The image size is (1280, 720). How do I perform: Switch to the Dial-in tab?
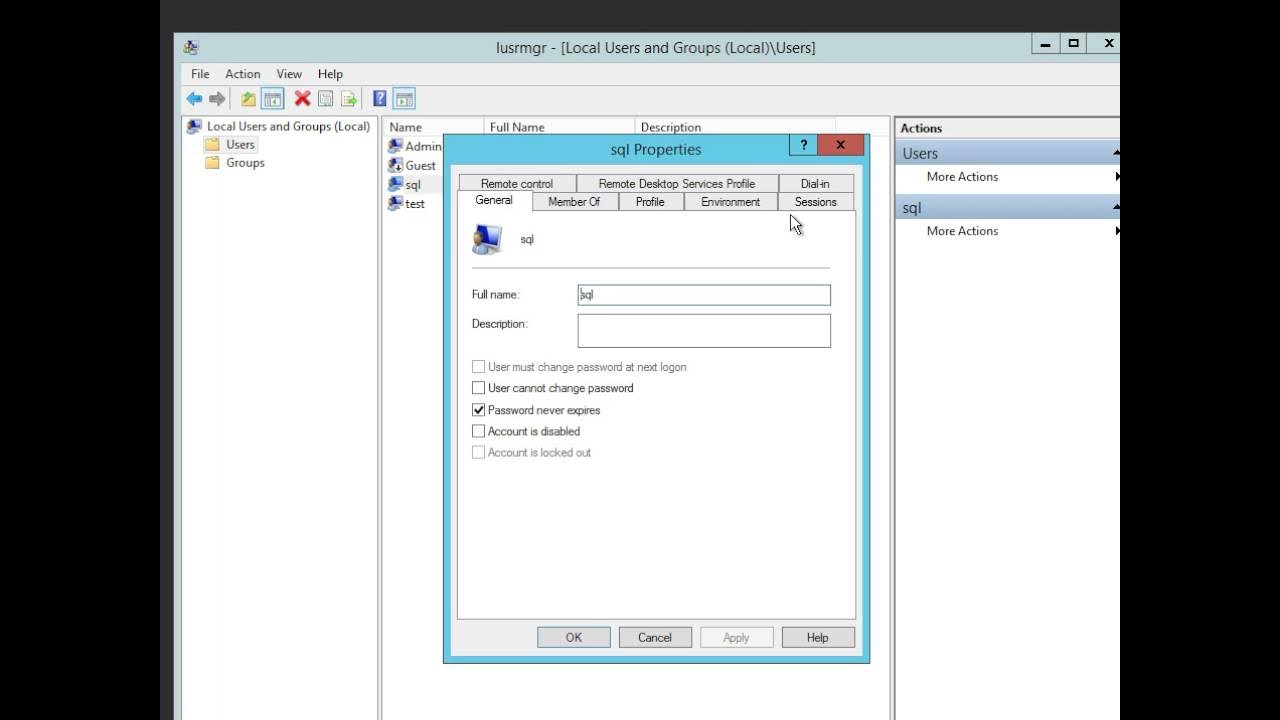(x=815, y=184)
